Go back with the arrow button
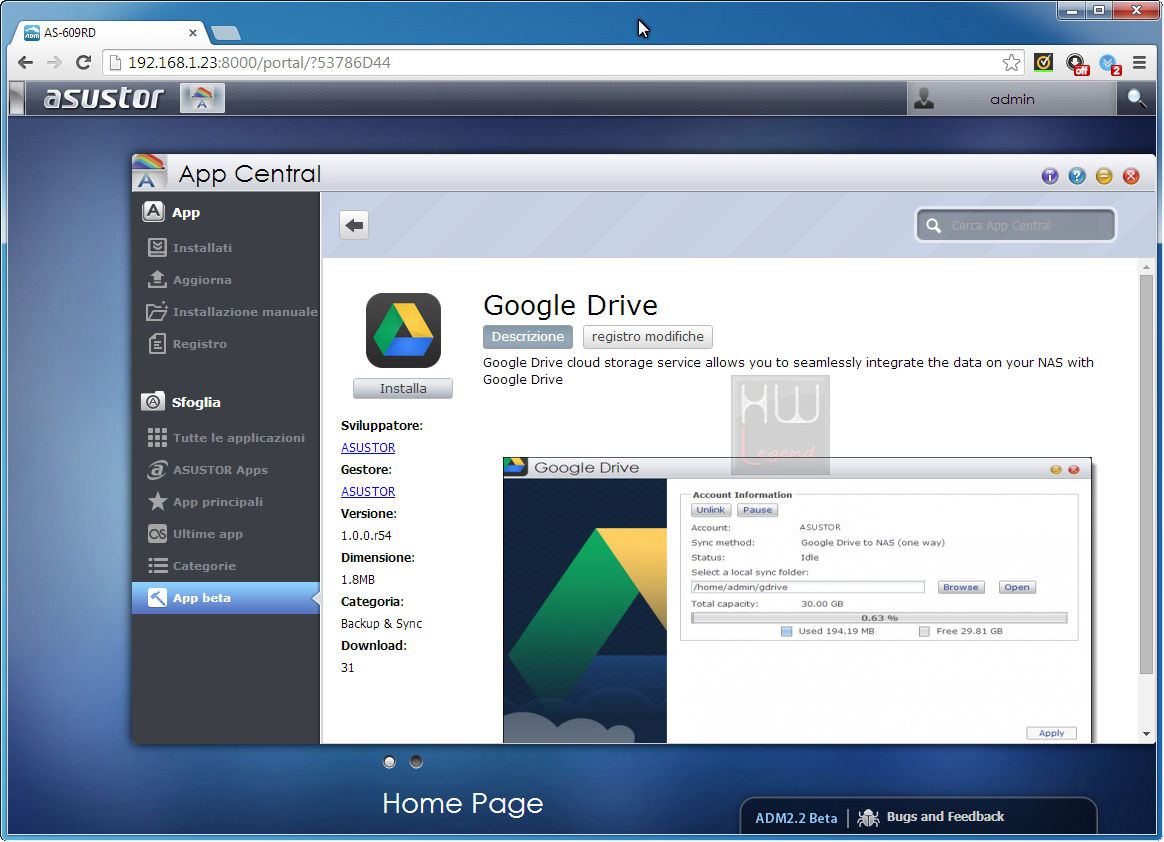1164x842 pixels. pos(354,225)
